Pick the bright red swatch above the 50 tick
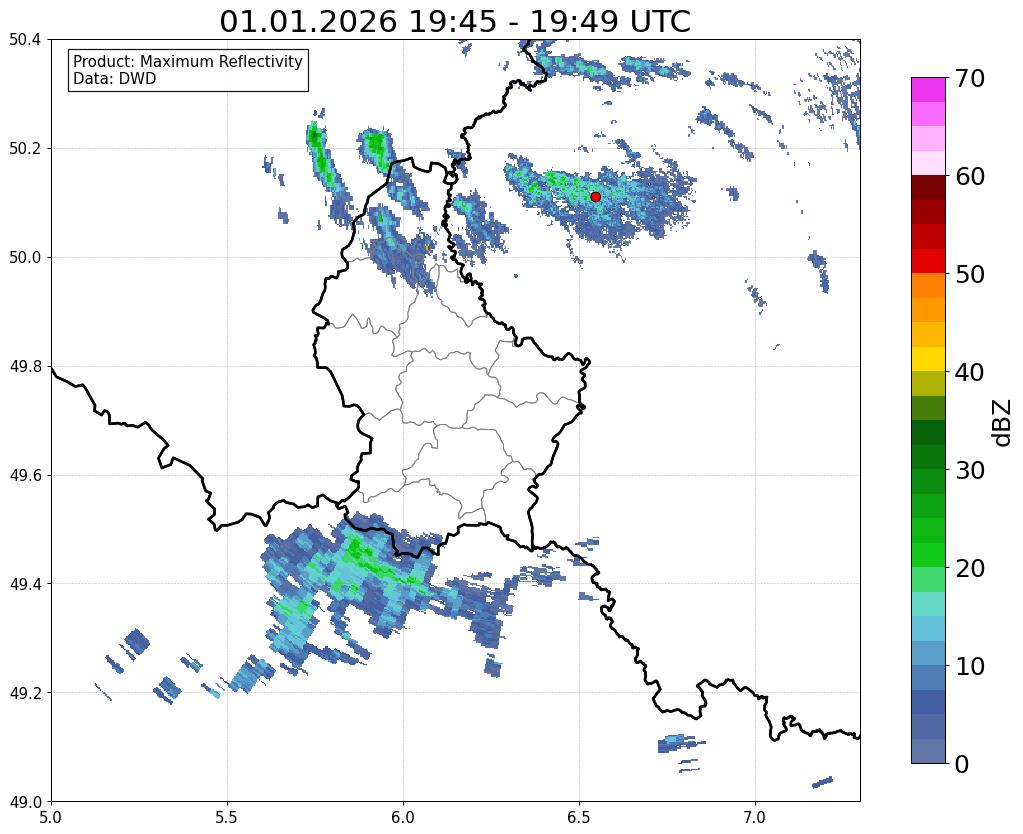Viewport: 1023px width, 834px height. 928,261
